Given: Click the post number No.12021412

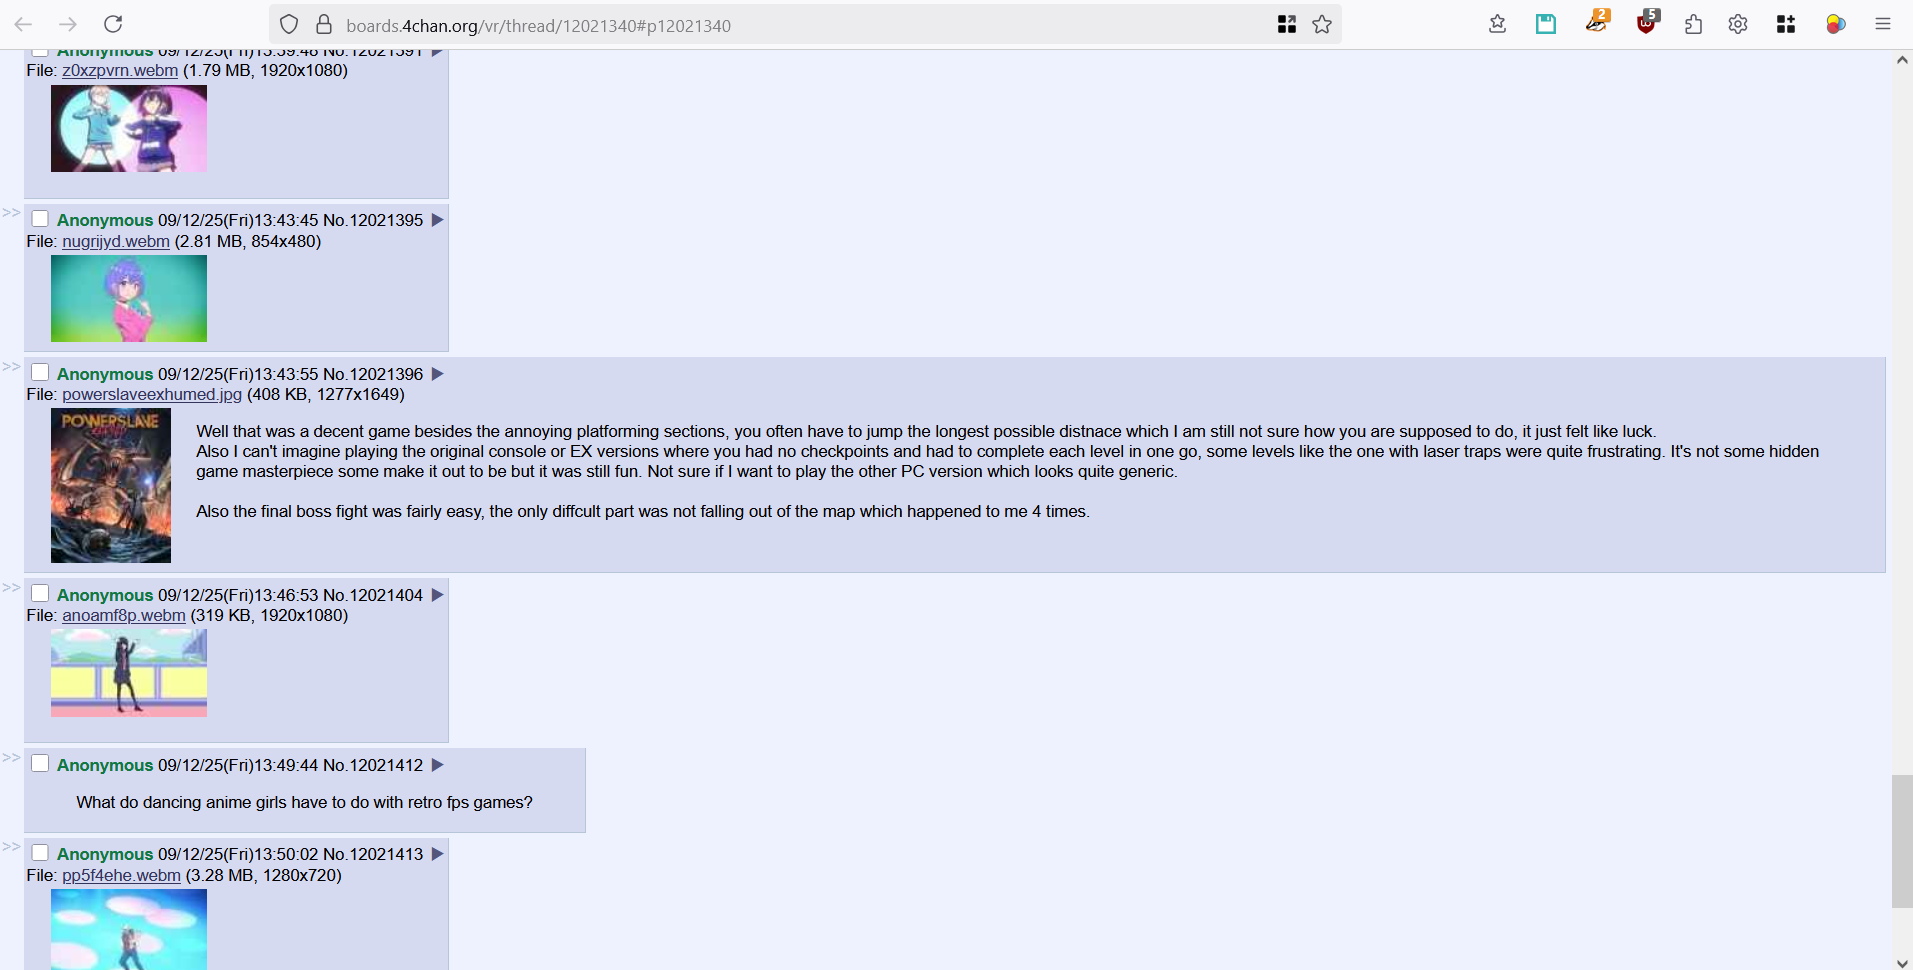Looking at the screenshot, I should point(373,765).
